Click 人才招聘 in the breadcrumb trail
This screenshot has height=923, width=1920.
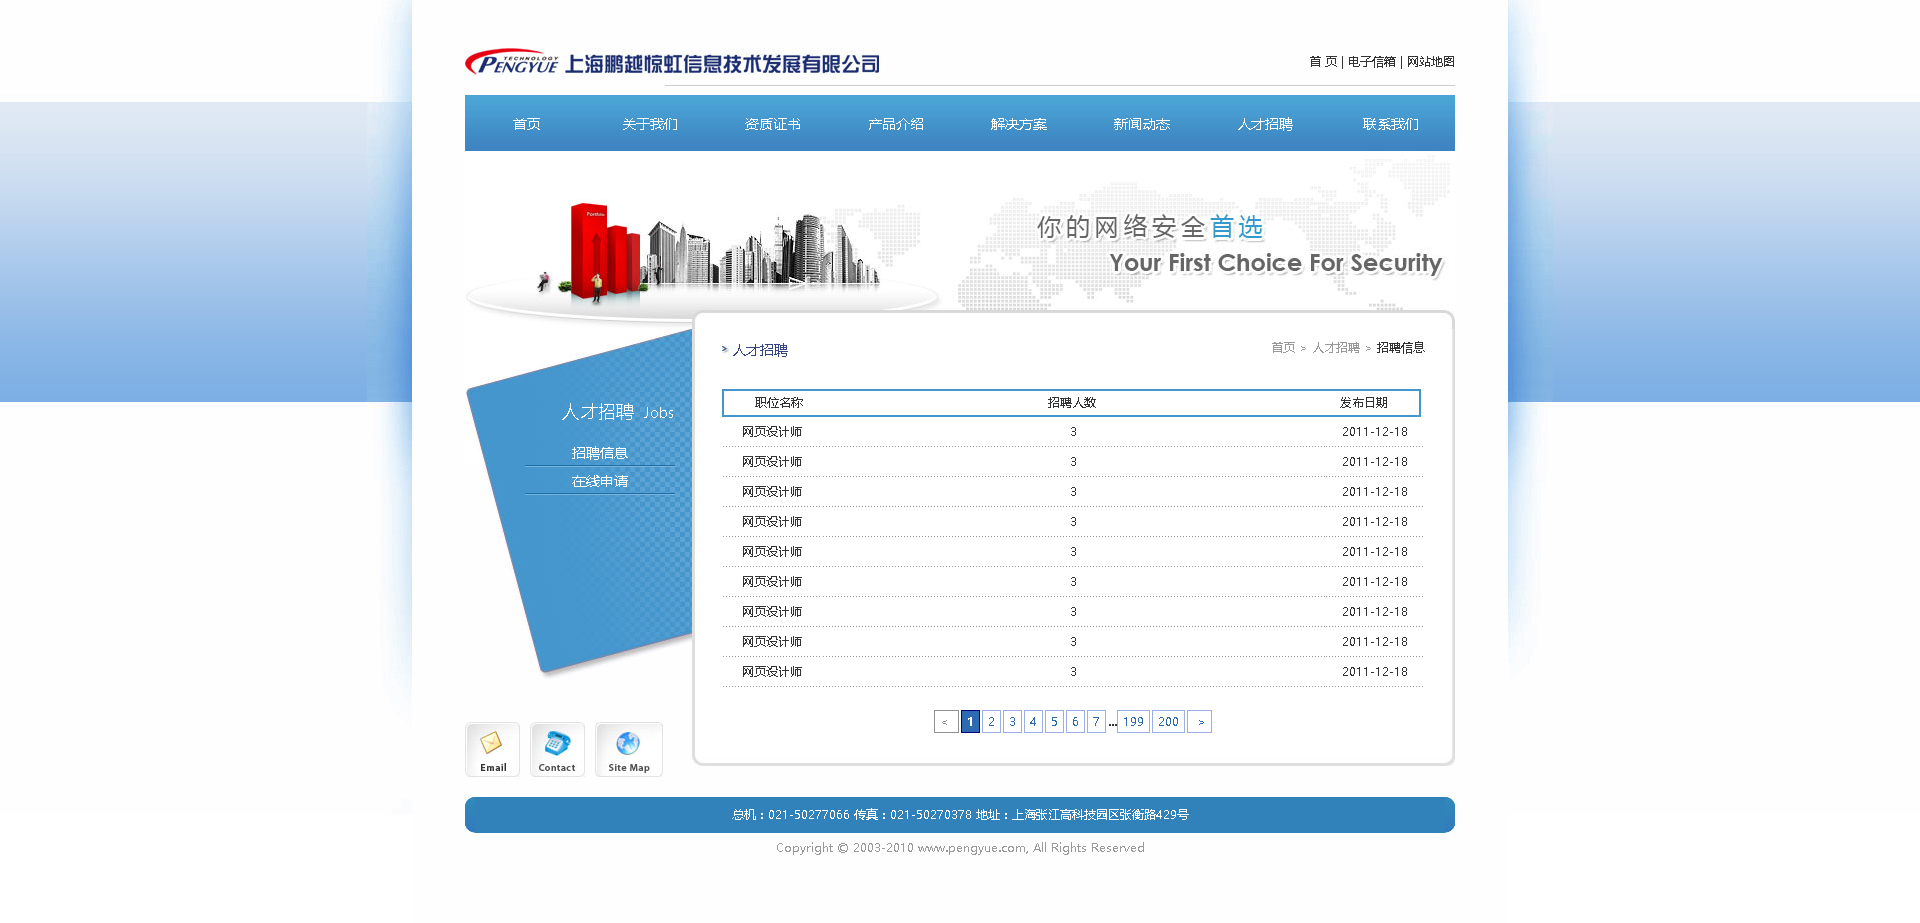(x=1336, y=348)
